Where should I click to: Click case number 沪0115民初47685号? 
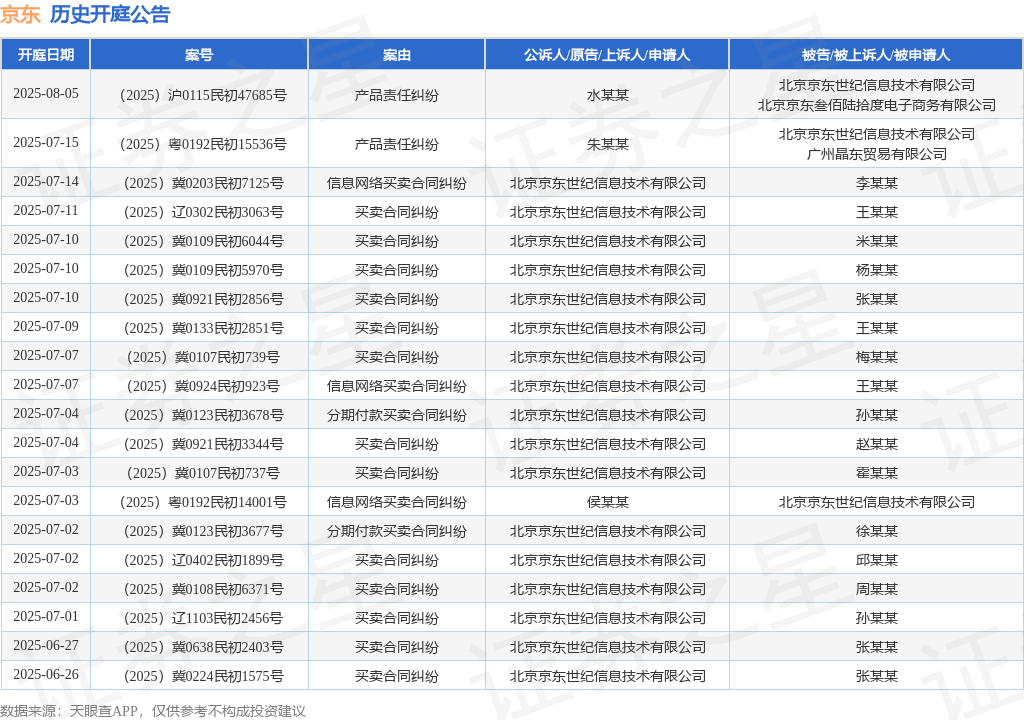(x=203, y=95)
